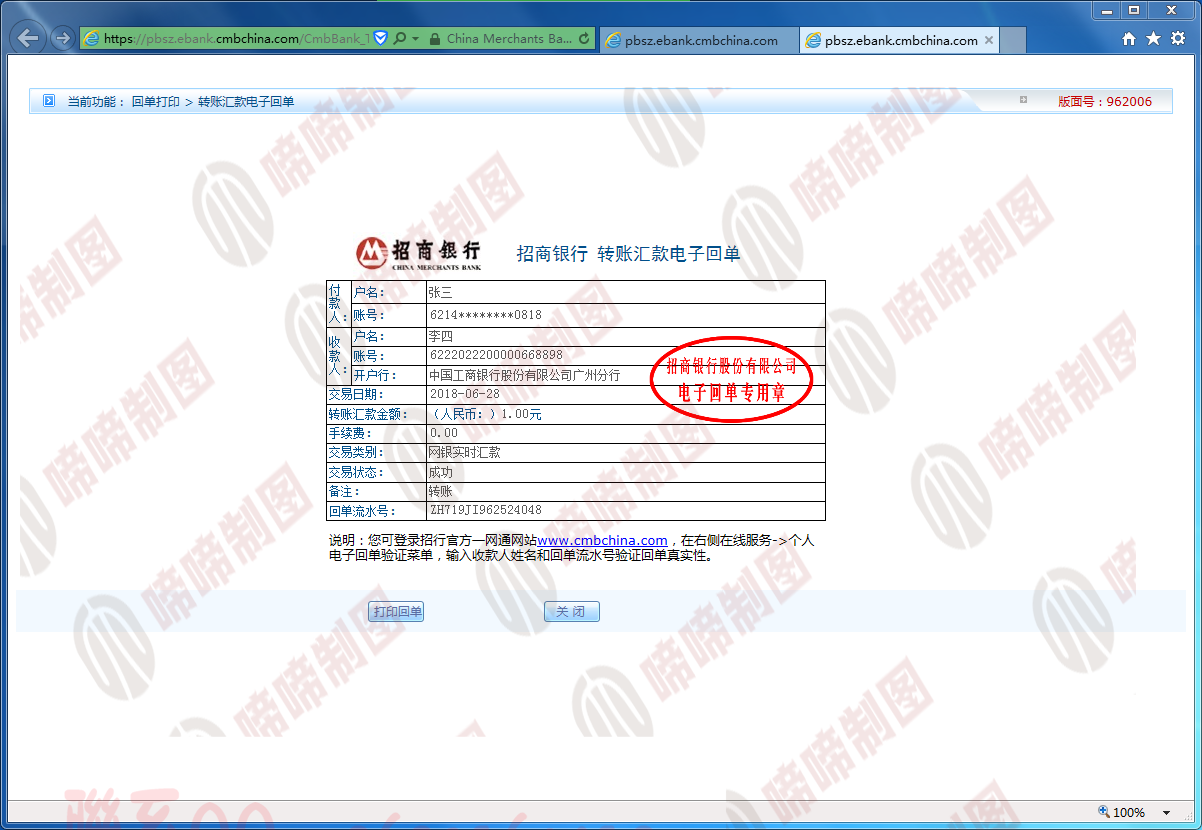Click the blue arrow icon before 当前功能
The width and height of the screenshot is (1202, 830).
(49, 101)
